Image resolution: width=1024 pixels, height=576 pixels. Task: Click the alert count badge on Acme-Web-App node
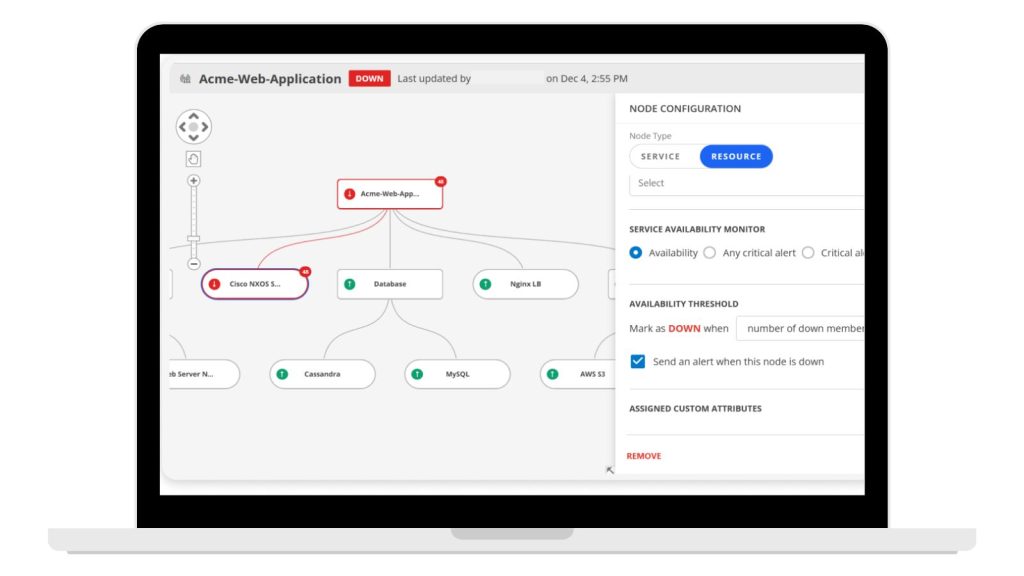click(x=441, y=182)
